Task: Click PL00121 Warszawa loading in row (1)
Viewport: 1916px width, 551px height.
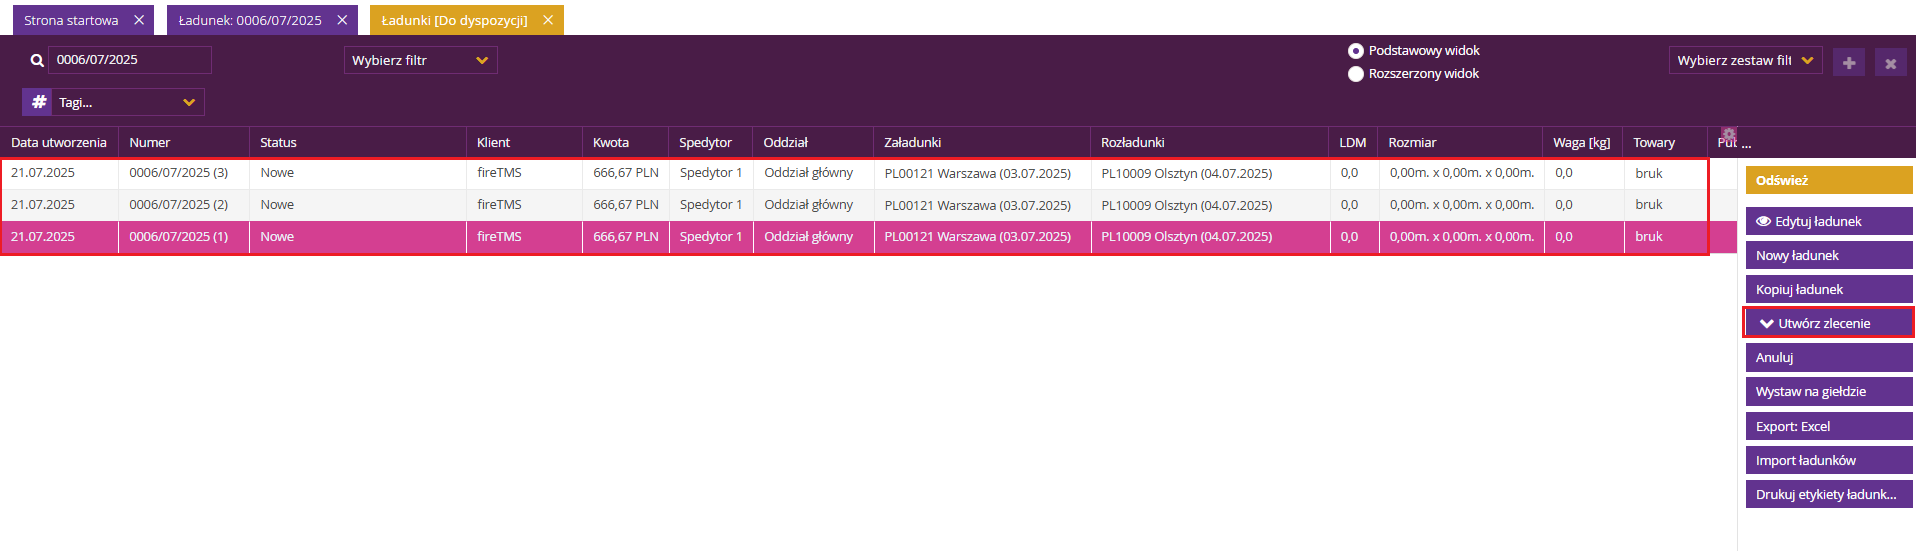Action: click(x=977, y=237)
